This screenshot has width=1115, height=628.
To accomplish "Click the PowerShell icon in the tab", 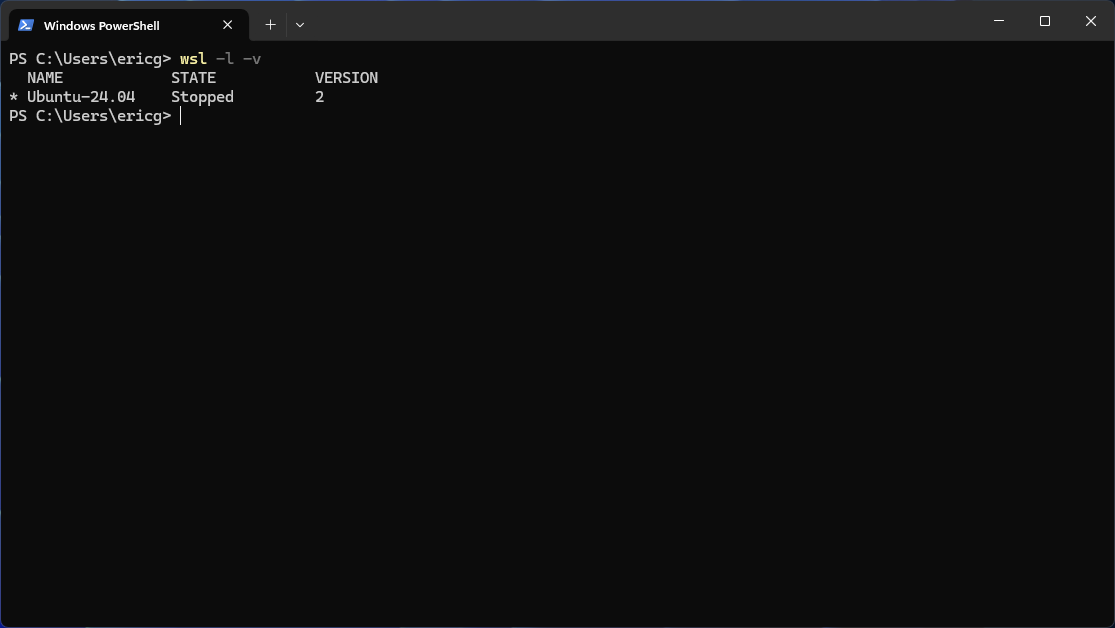I will coord(26,25).
